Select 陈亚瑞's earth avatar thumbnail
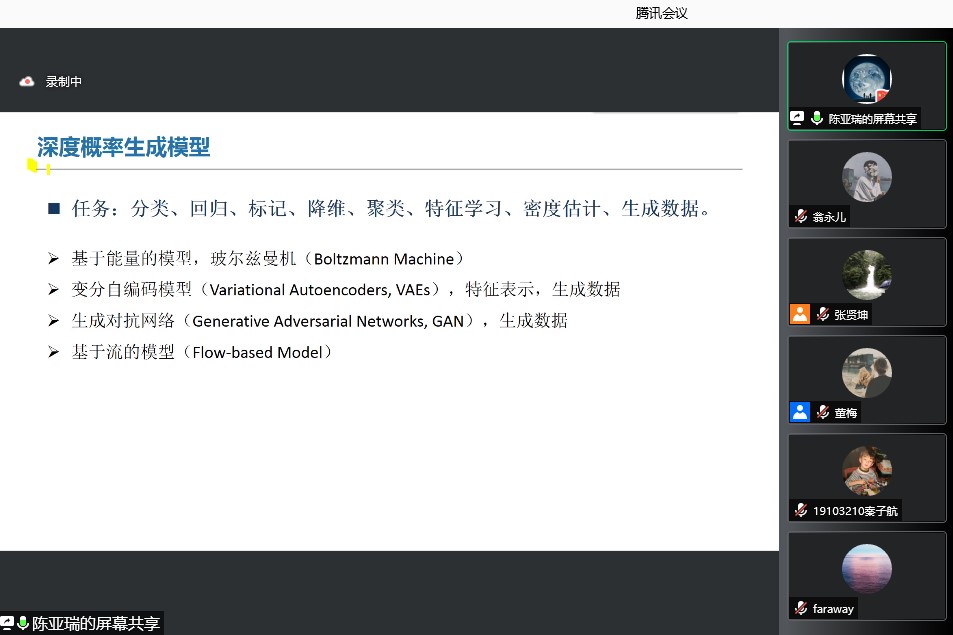This screenshot has height=635, width=953. point(866,80)
